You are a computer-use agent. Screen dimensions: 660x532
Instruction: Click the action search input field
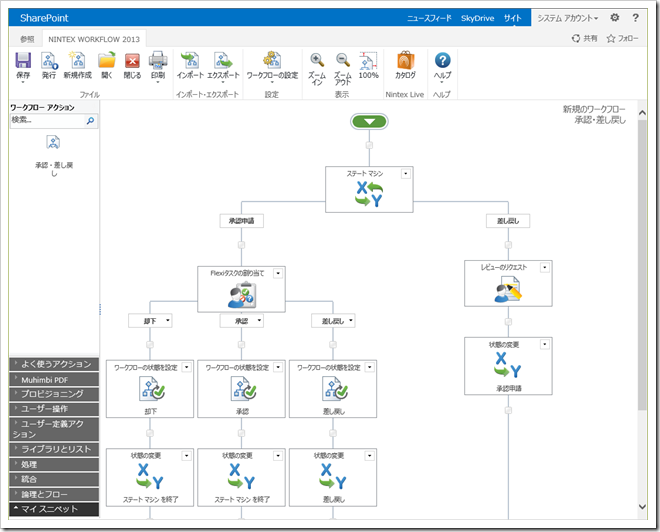coord(46,120)
